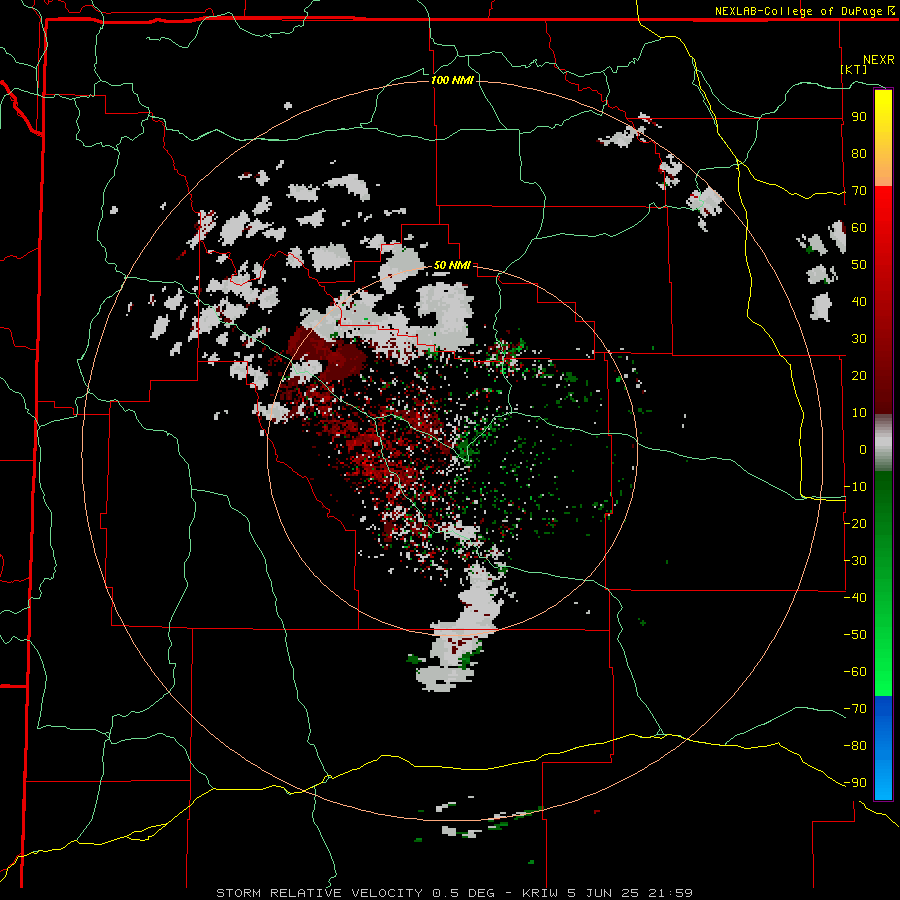Click the -80 value on velocity scale
Screen dimensions: 900x900
point(855,746)
